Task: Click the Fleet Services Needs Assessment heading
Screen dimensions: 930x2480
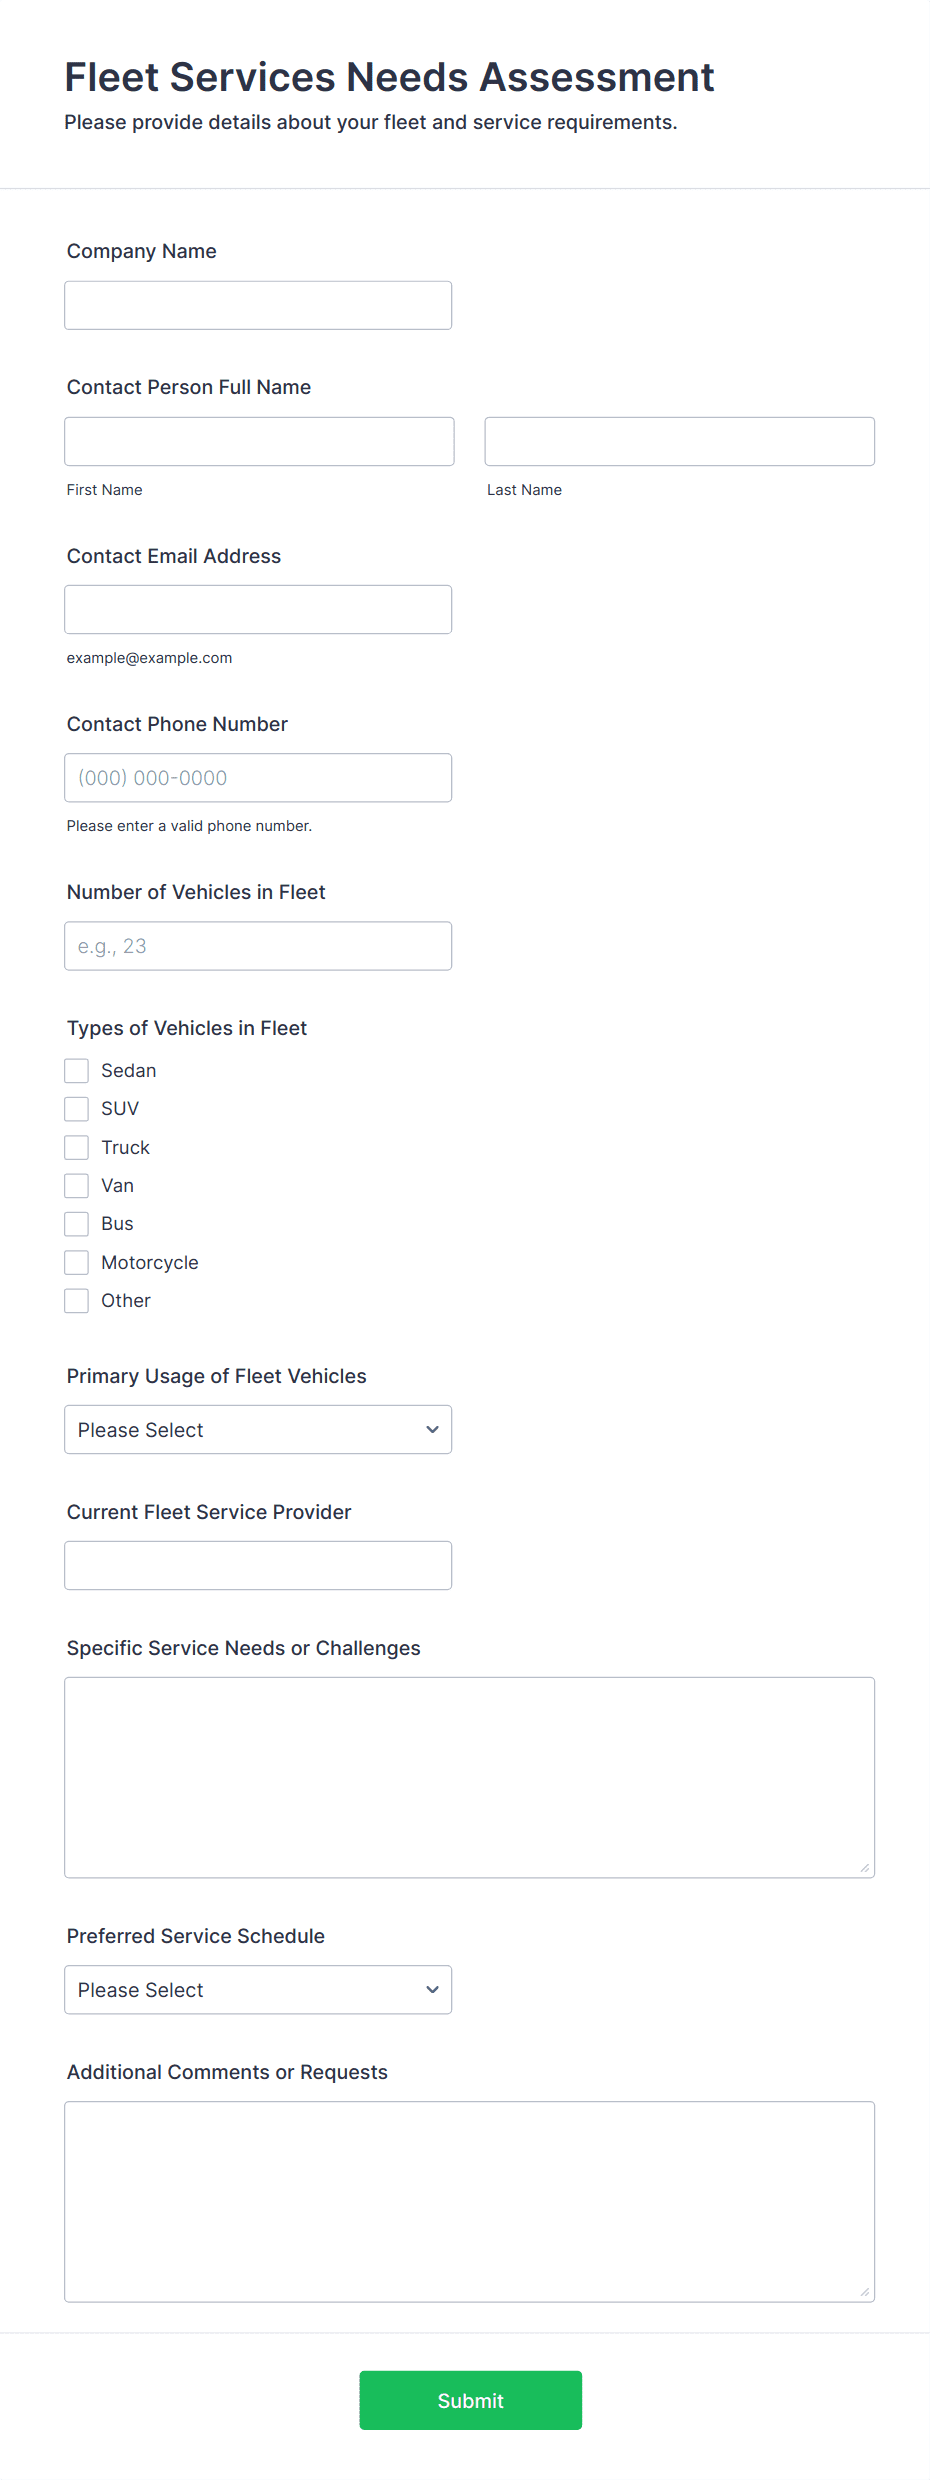Action: (389, 76)
